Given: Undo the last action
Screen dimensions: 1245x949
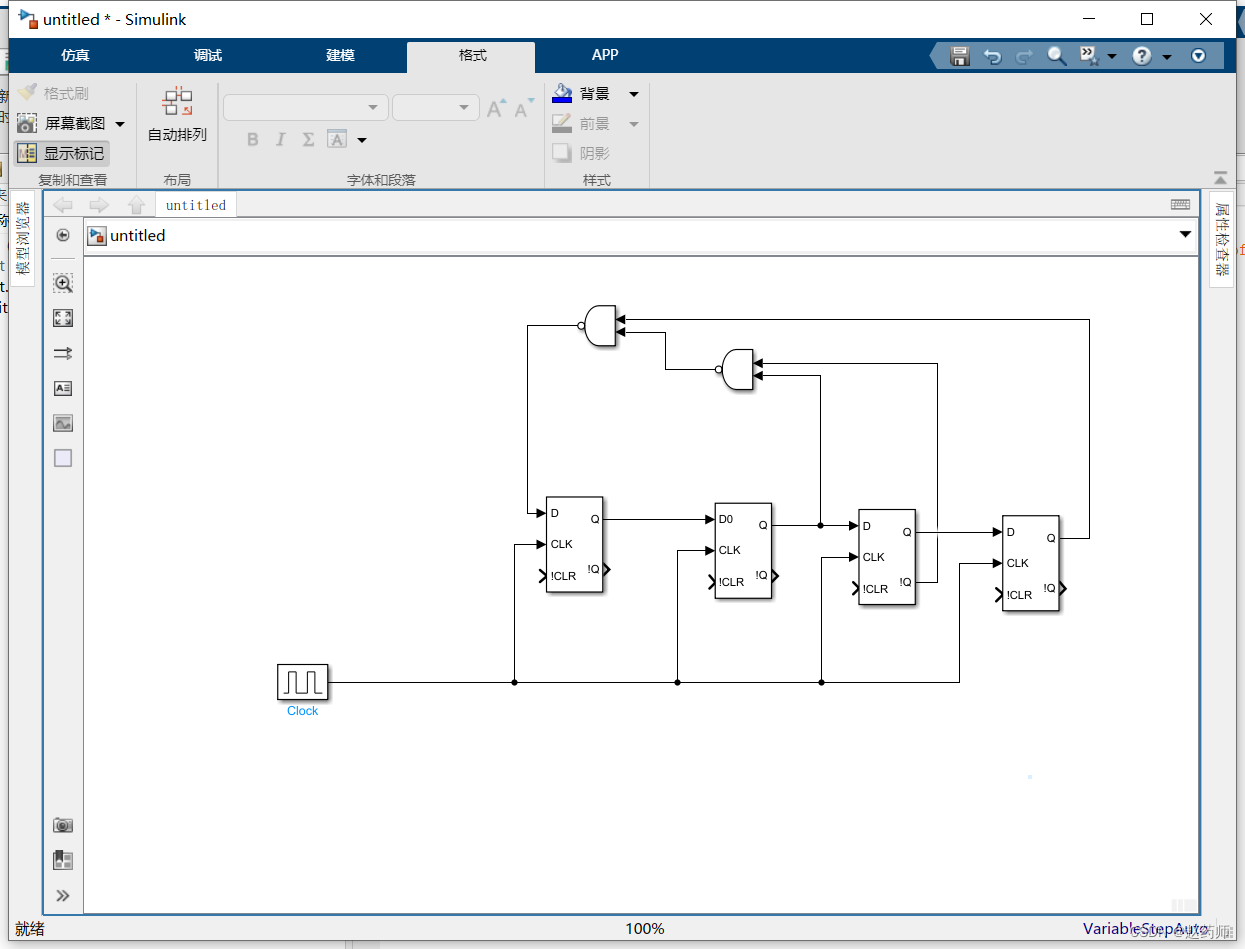Looking at the screenshot, I should tap(992, 56).
